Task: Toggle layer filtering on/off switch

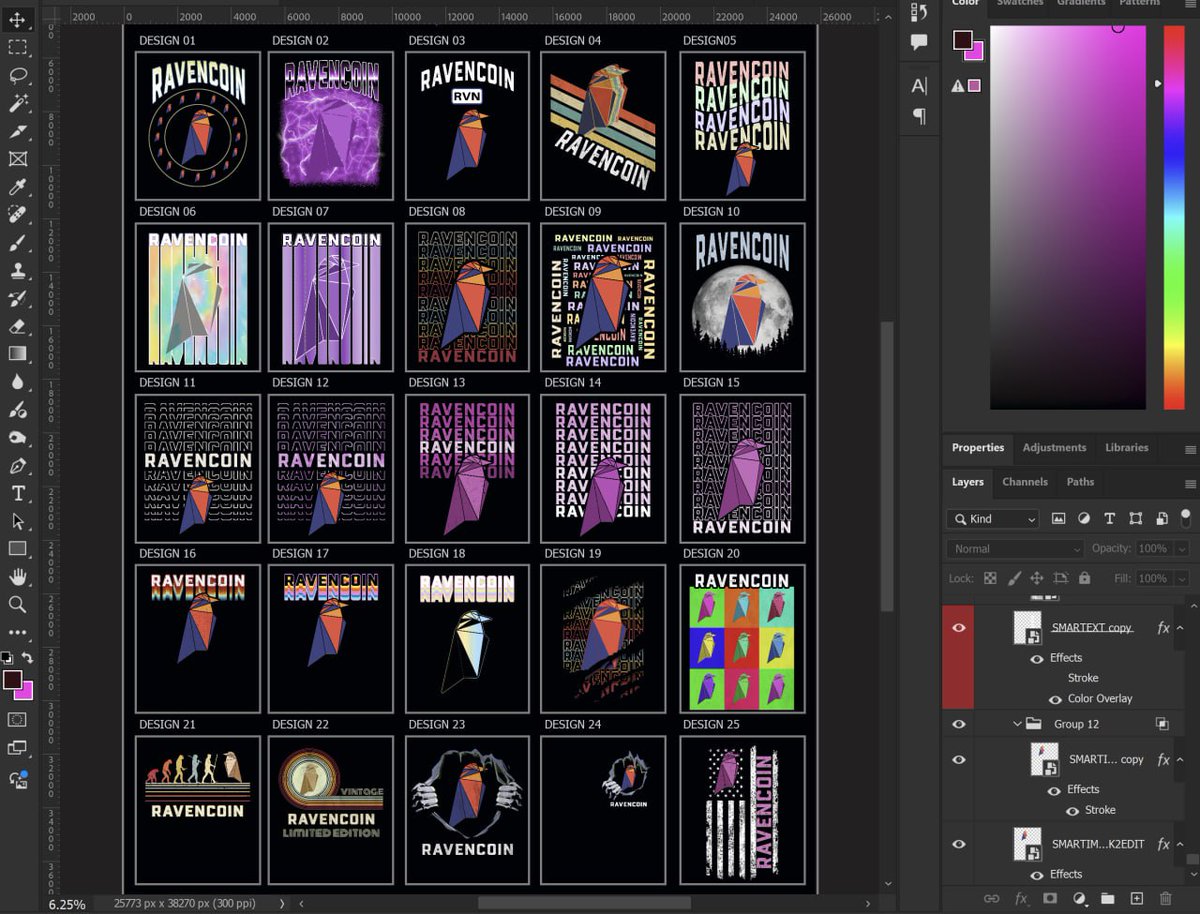Action: click(x=1186, y=518)
